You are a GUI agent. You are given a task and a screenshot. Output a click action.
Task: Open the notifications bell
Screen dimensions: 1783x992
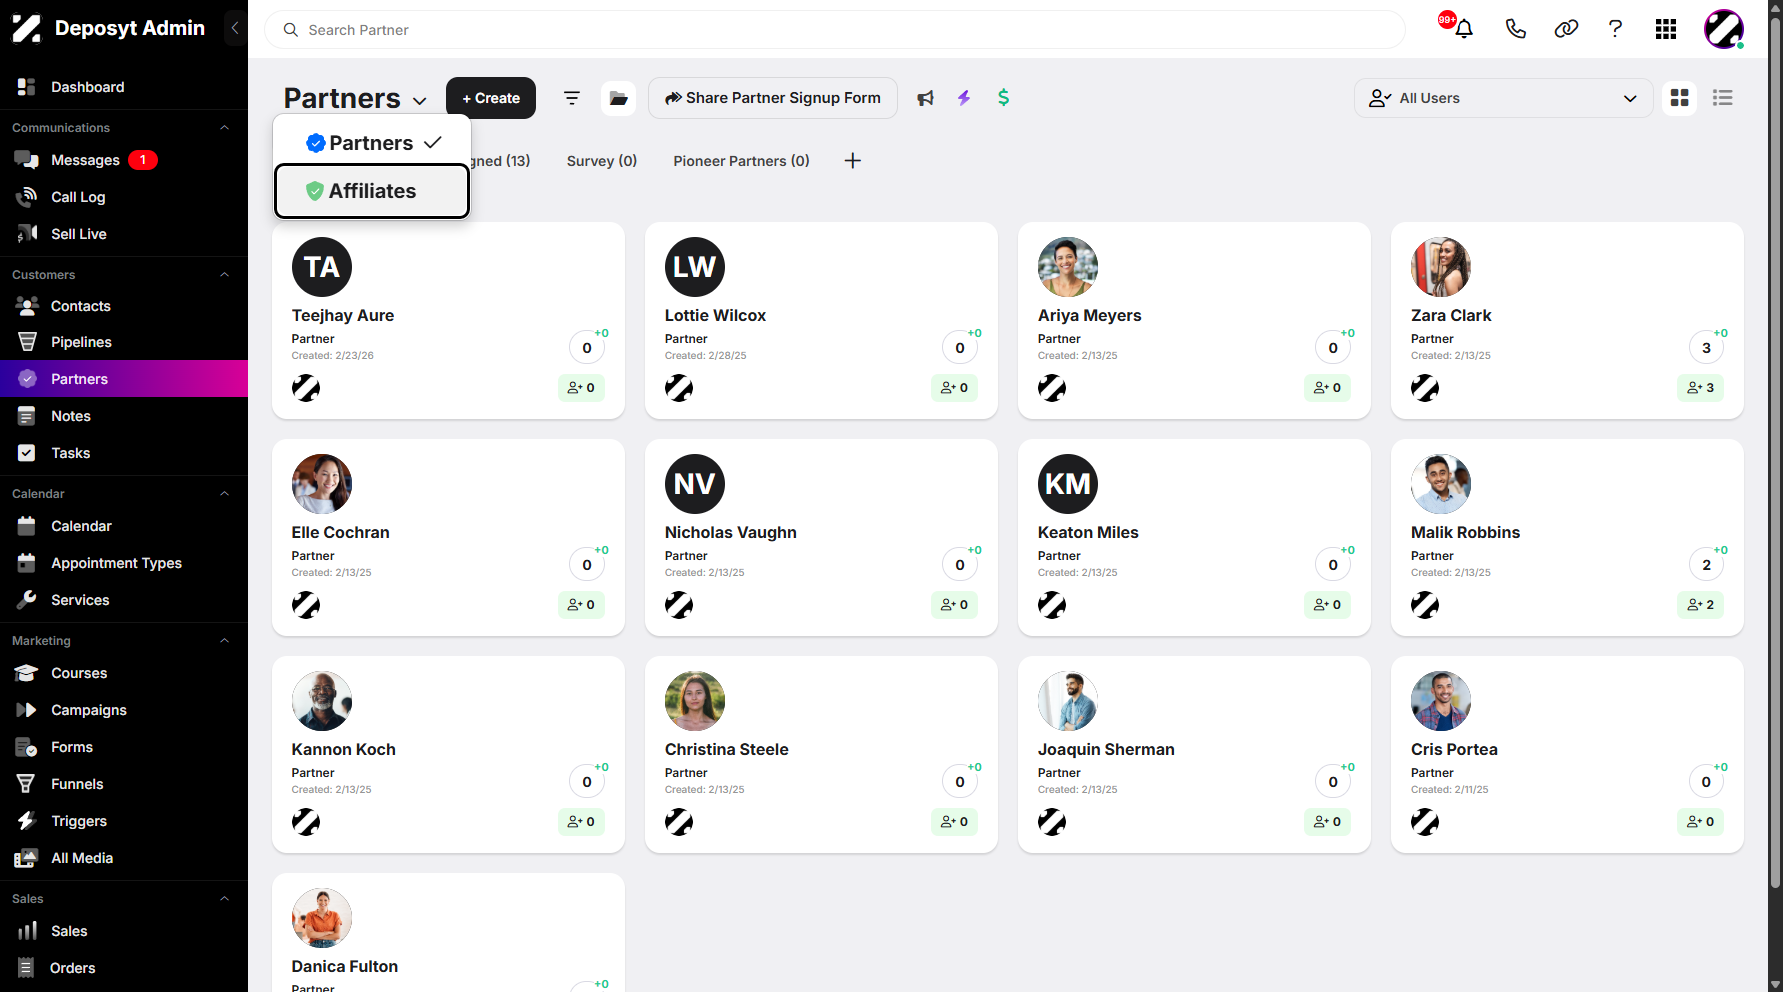point(1463,29)
